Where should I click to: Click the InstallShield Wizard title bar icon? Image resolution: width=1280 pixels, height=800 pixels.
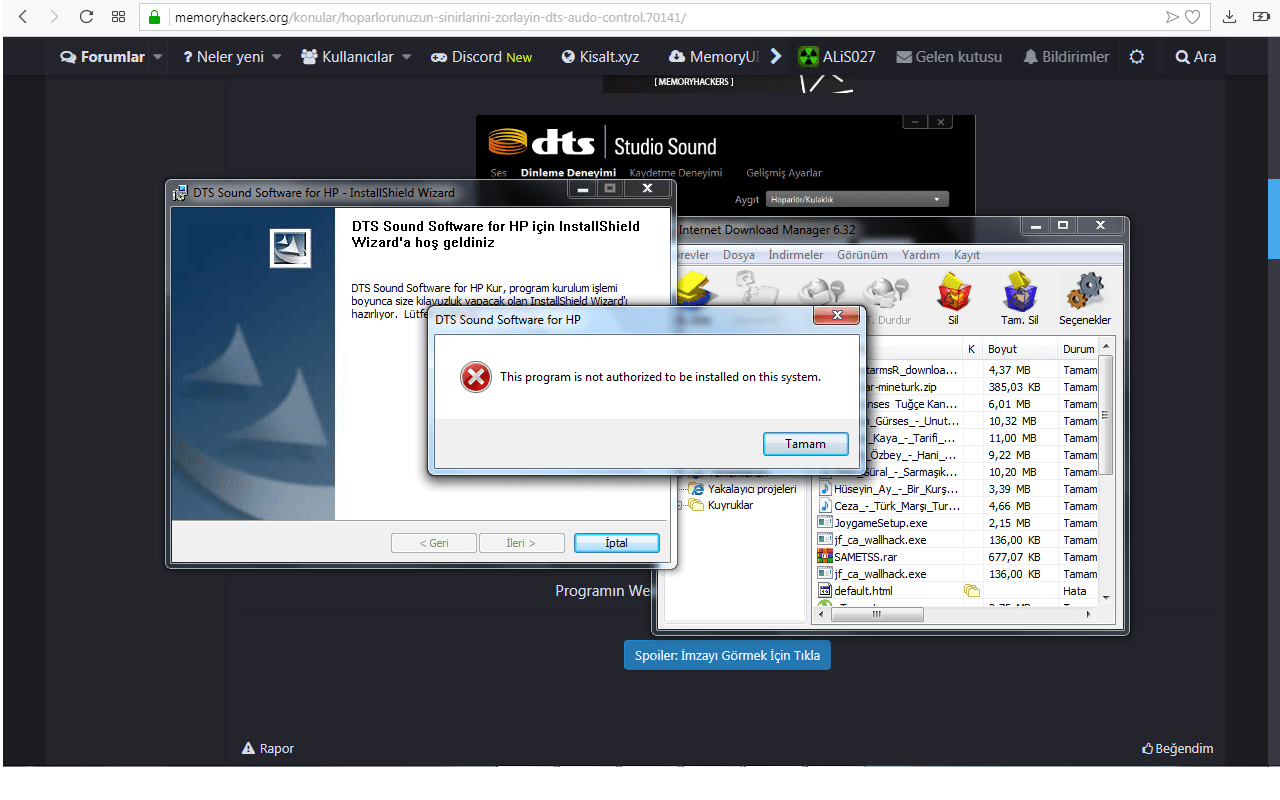click(180, 192)
